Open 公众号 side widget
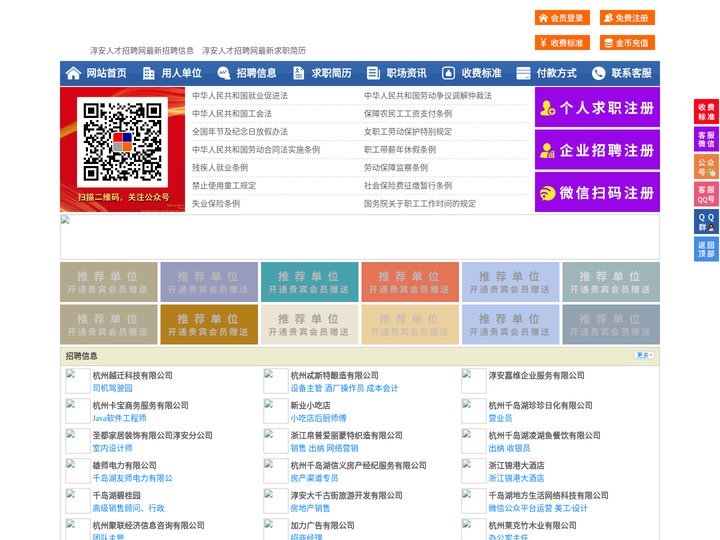Screen dimensions: 720x540 coord(706,167)
